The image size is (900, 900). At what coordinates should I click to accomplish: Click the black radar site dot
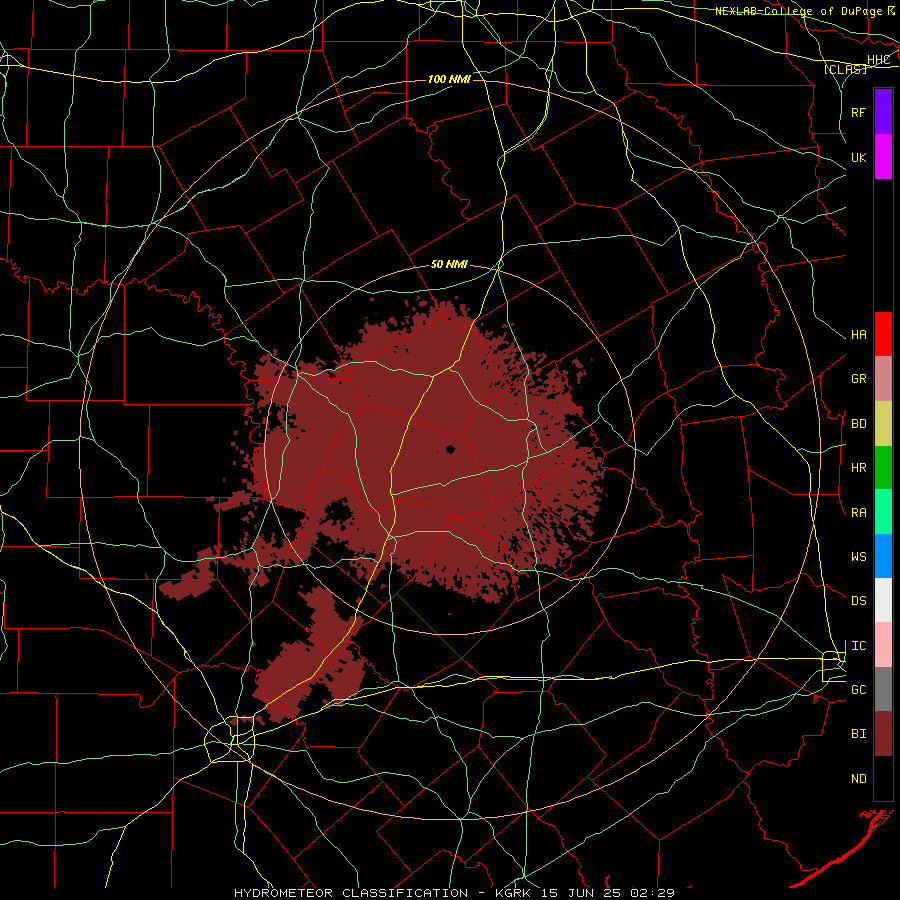click(x=451, y=449)
